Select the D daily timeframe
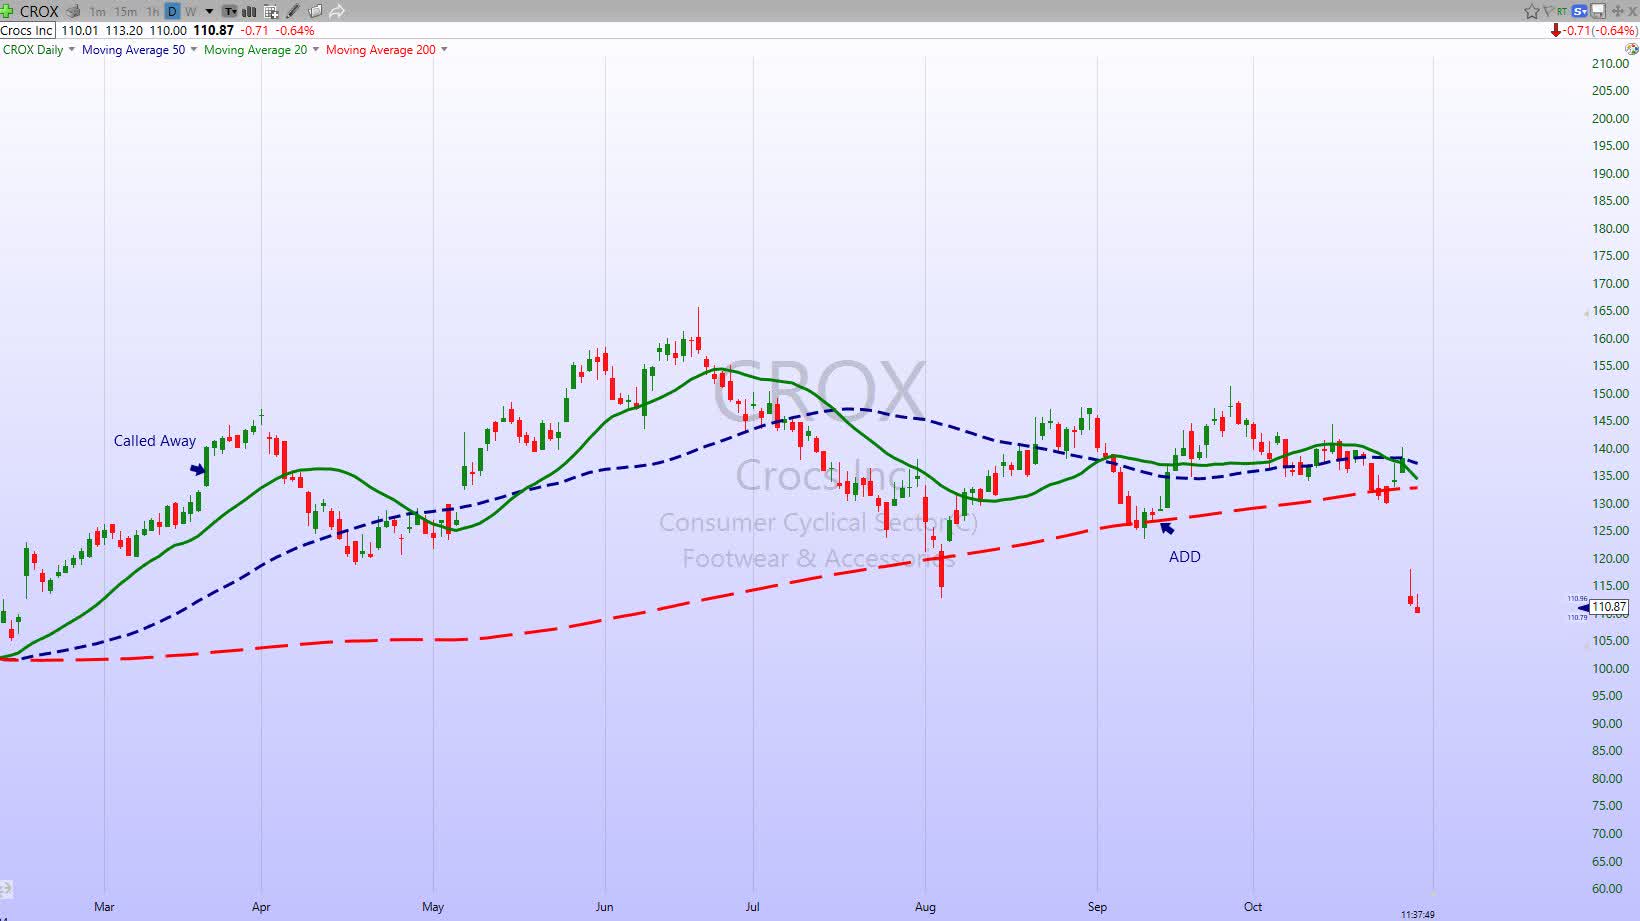 point(172,11)
